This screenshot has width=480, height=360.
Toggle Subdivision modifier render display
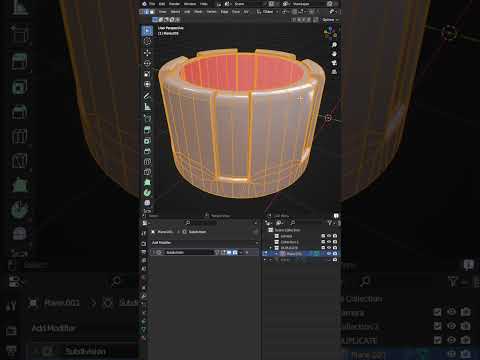click(235, 253)
